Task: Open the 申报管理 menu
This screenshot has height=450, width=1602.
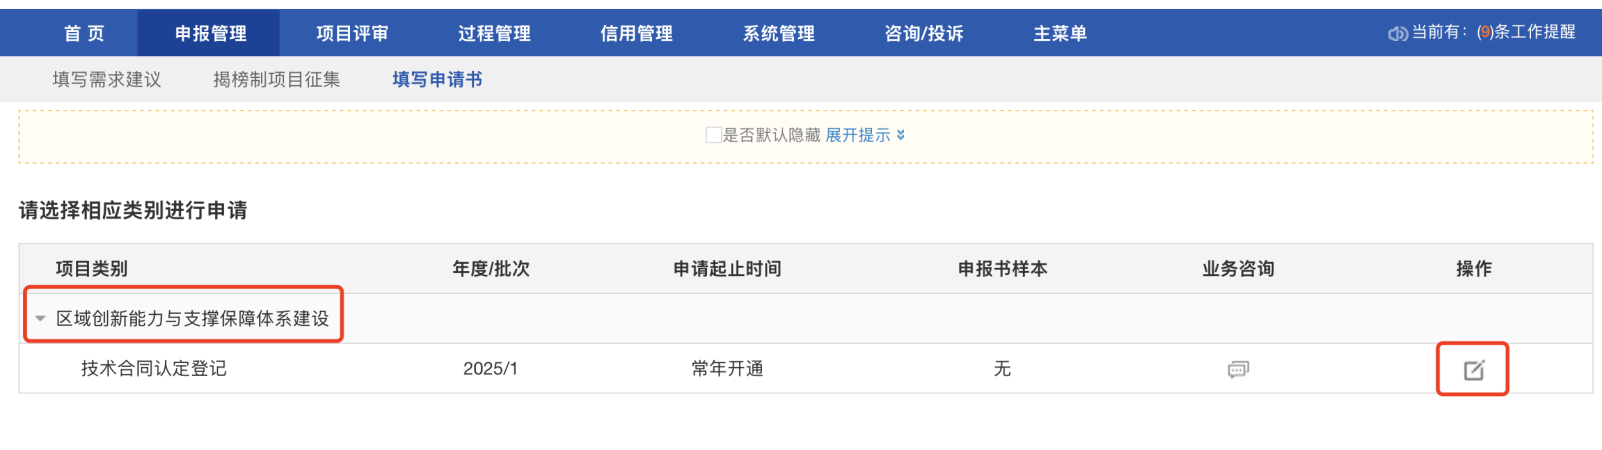Action: [x=210, y=34]
